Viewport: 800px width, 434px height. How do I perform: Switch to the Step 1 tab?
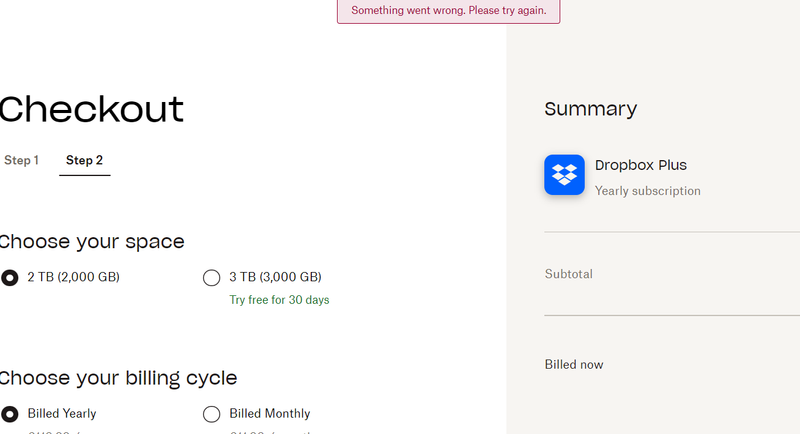point(21,160)
